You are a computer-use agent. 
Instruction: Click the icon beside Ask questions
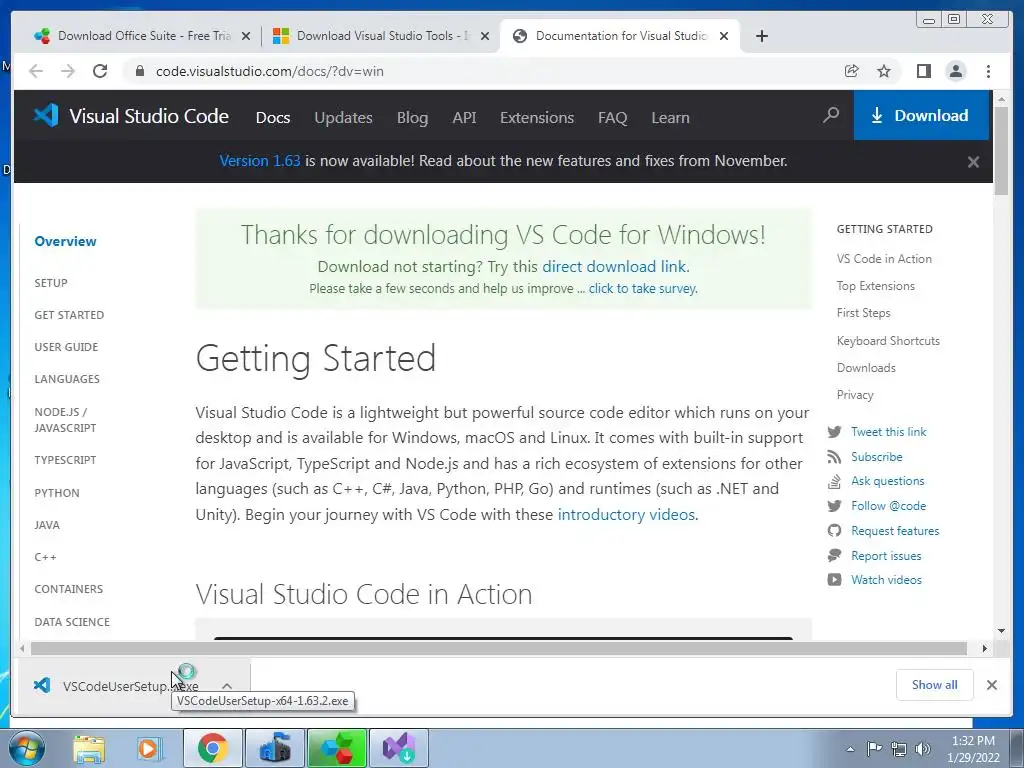[x=834, y=481]
